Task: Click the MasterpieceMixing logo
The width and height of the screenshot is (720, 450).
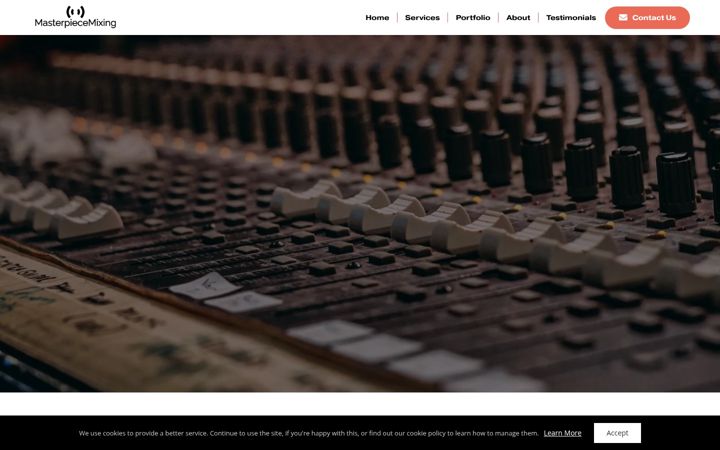Action: coord(75,17)
